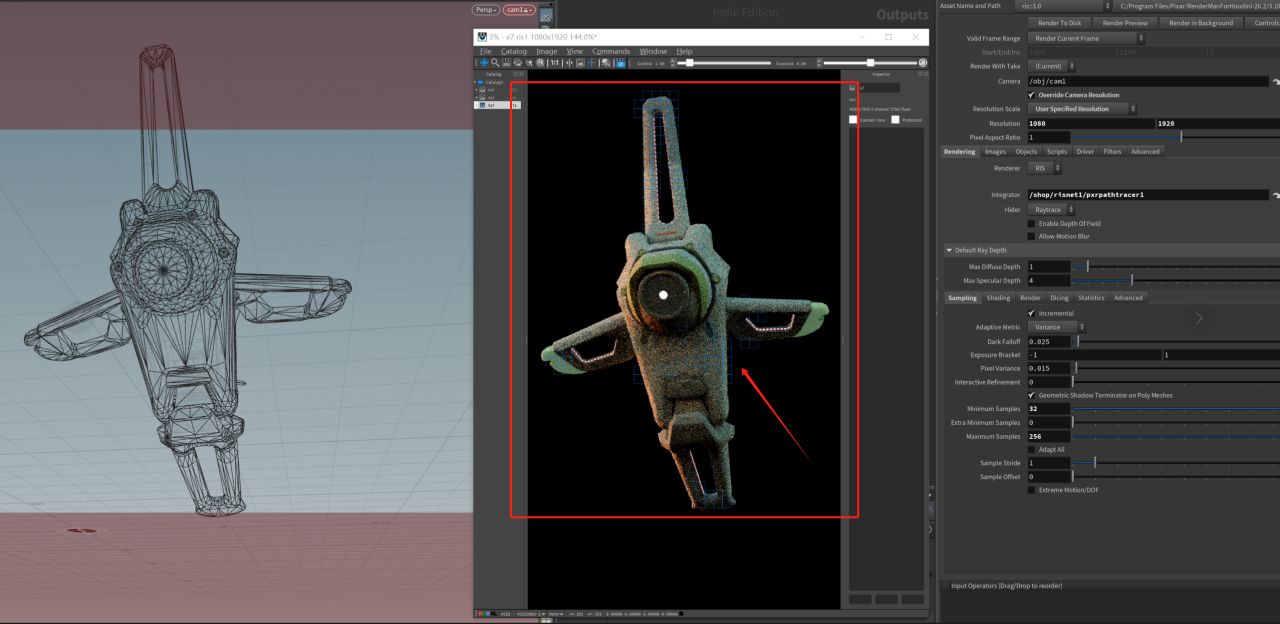Viewport: 1280px width, 624px height.
Task: Click the Render To Disk button
Action: coord(1058,23)
